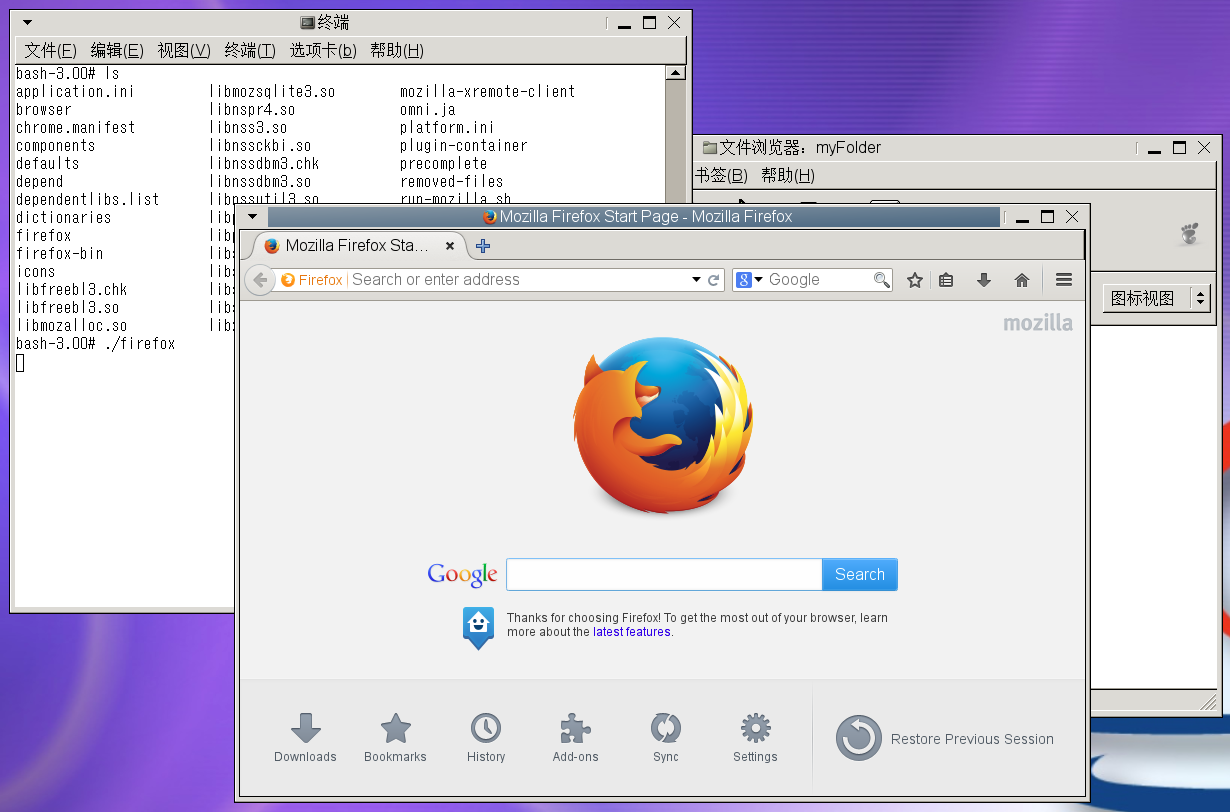Click the Firefox back arrow button
The height and width of the screenshot is (812, 1230).
[260, 280]
